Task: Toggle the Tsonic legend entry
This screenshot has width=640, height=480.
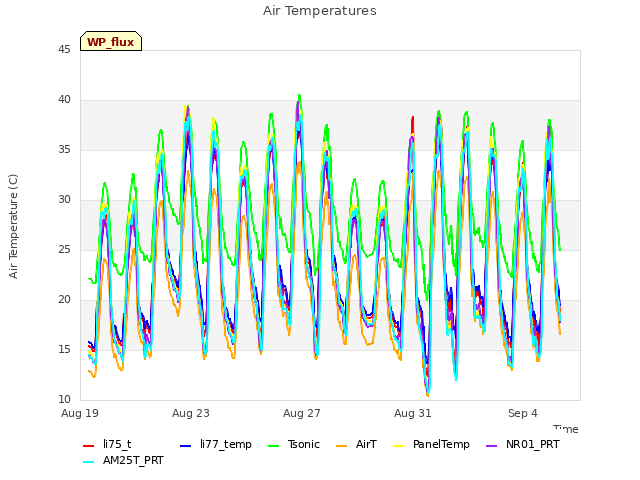Action: point(294,444)
